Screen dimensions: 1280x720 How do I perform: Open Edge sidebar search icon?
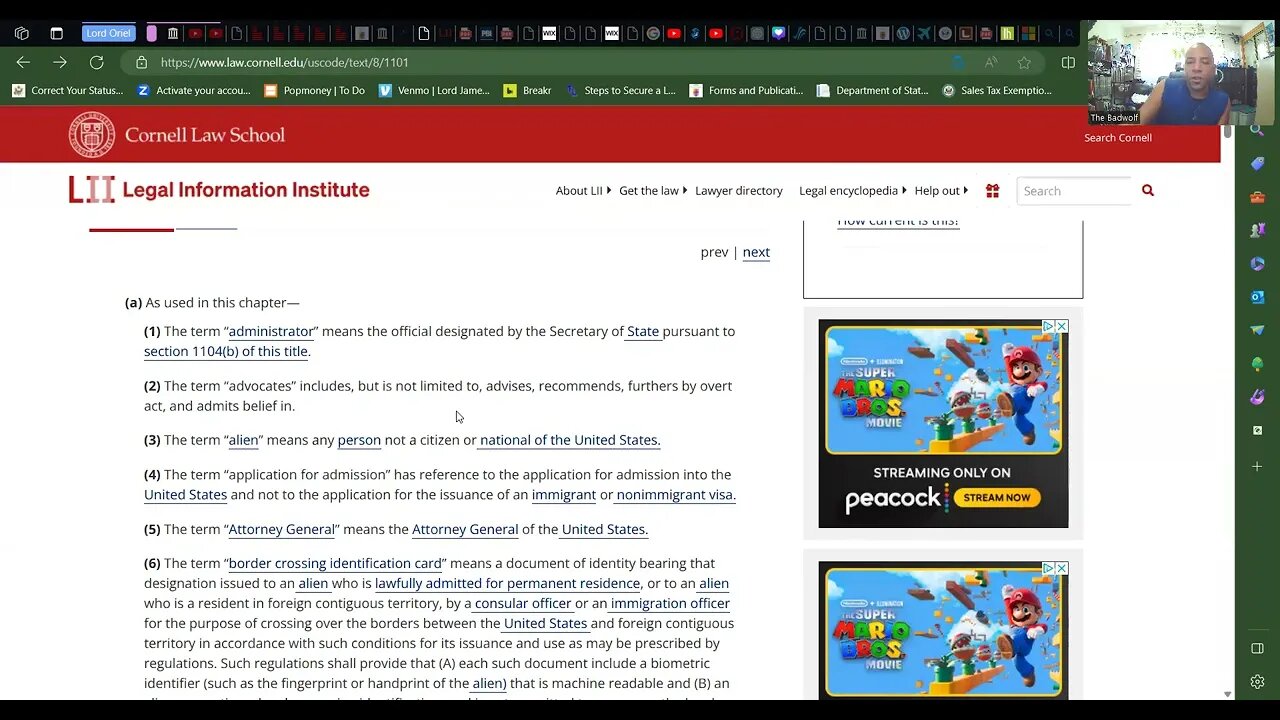click(x=1257, y=130)
